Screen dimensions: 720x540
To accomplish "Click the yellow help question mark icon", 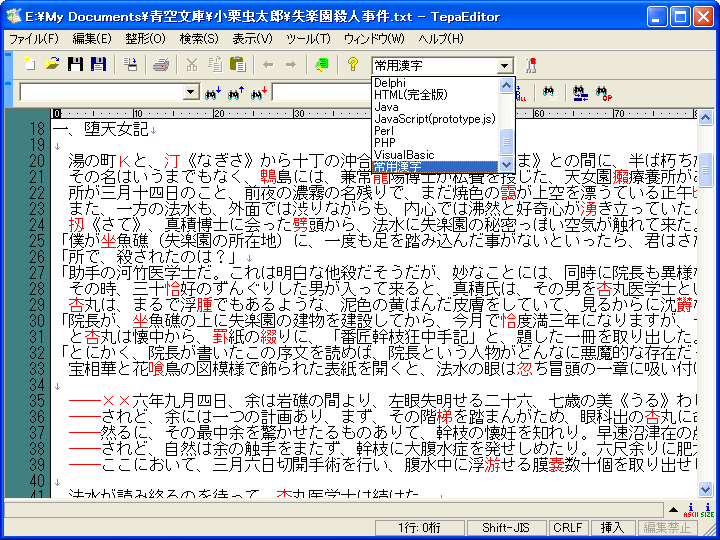I will pyautogui.click(x=352, y=65).
